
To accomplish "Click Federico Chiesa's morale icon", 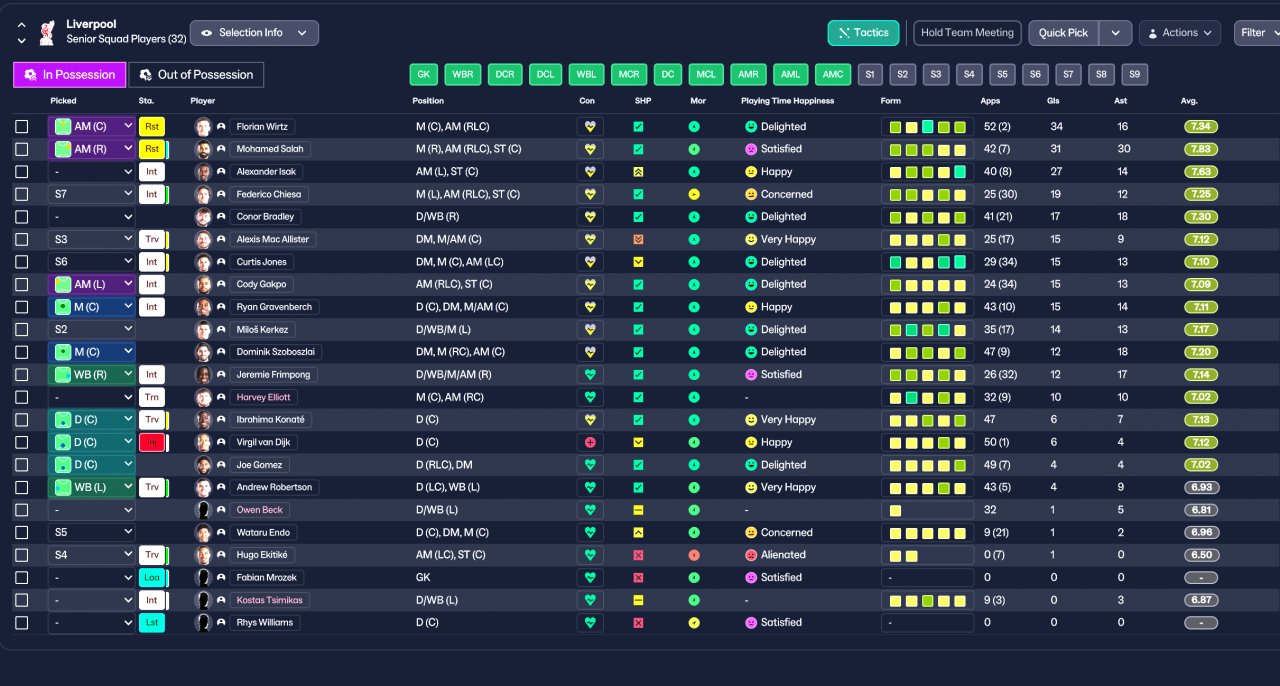I will point(694,194).
